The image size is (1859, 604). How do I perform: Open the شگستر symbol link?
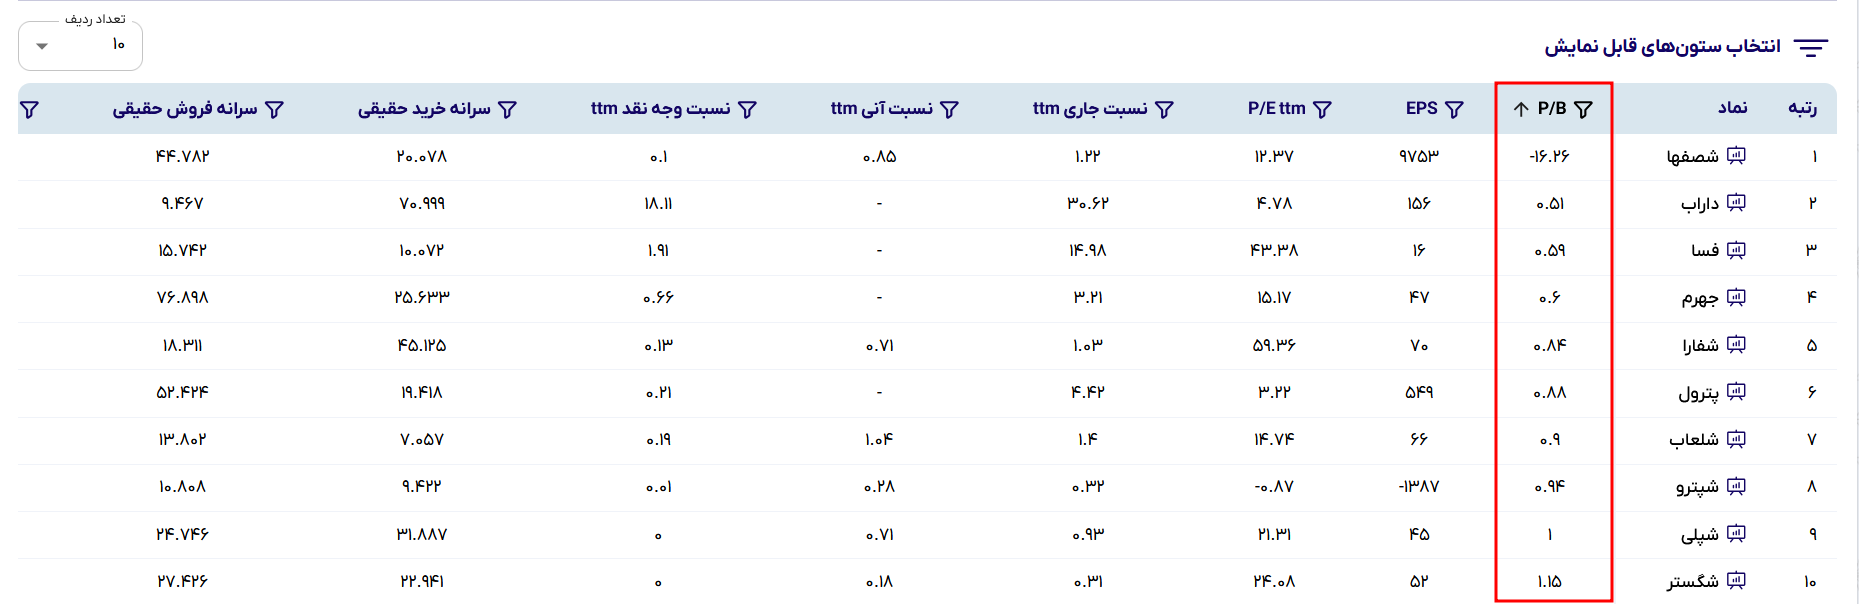click(x=1692, y=581)
